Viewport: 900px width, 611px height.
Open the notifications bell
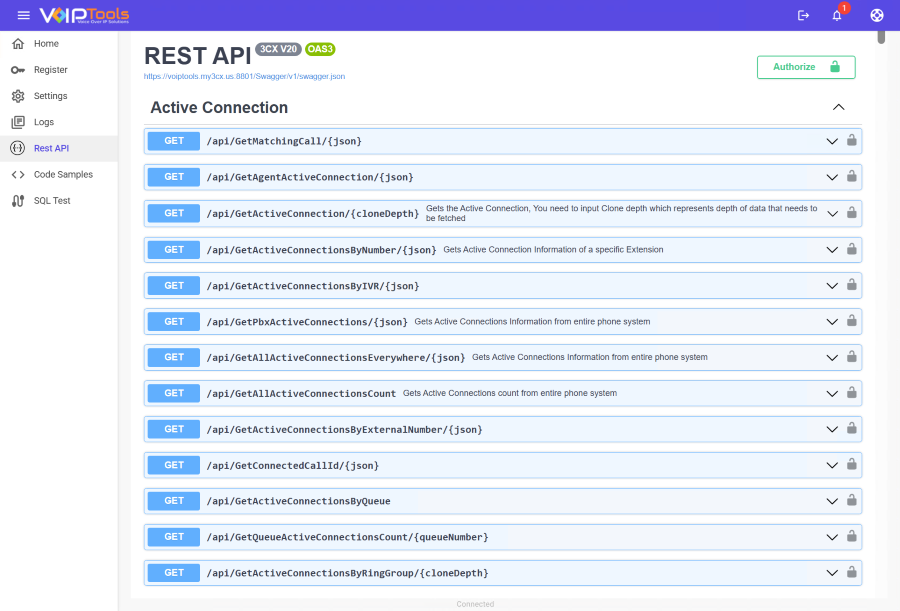click(x=837, y=15)
